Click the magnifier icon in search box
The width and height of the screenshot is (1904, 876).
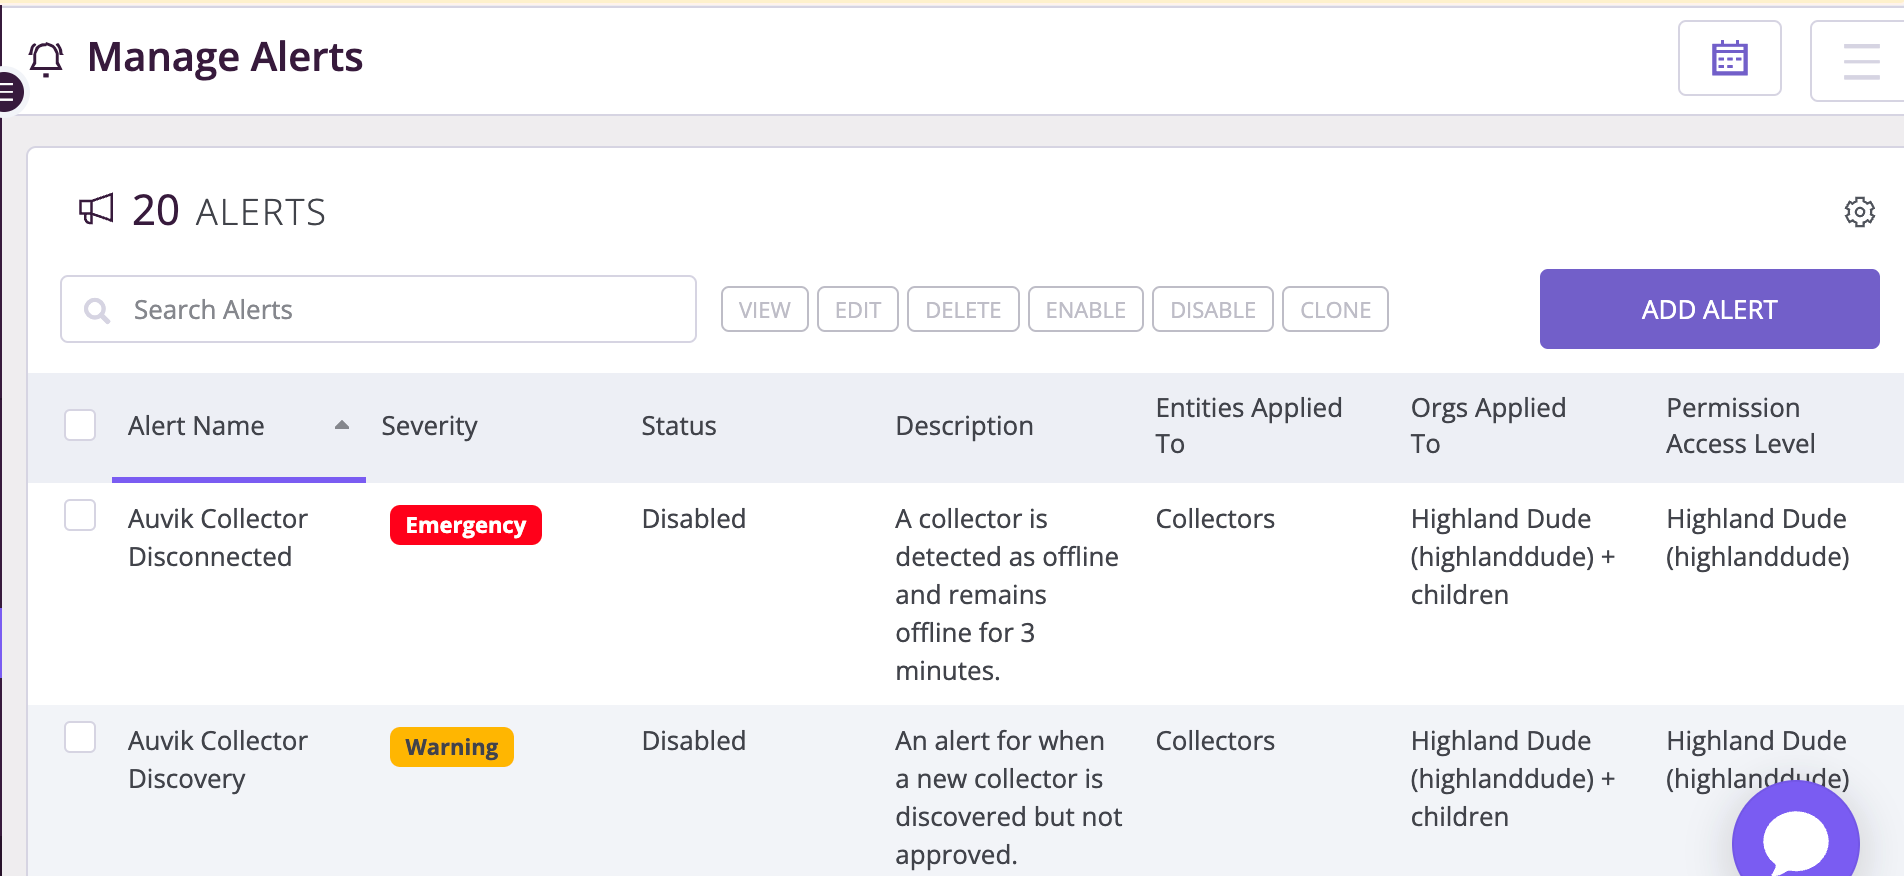coord(97,310)
